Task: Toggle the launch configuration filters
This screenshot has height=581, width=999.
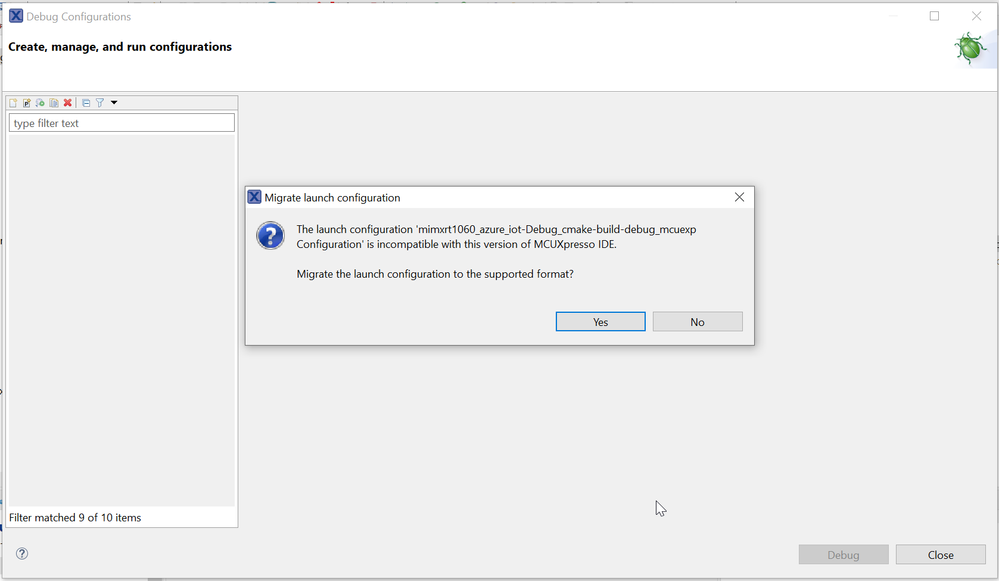Action: (x=99, y=102)
